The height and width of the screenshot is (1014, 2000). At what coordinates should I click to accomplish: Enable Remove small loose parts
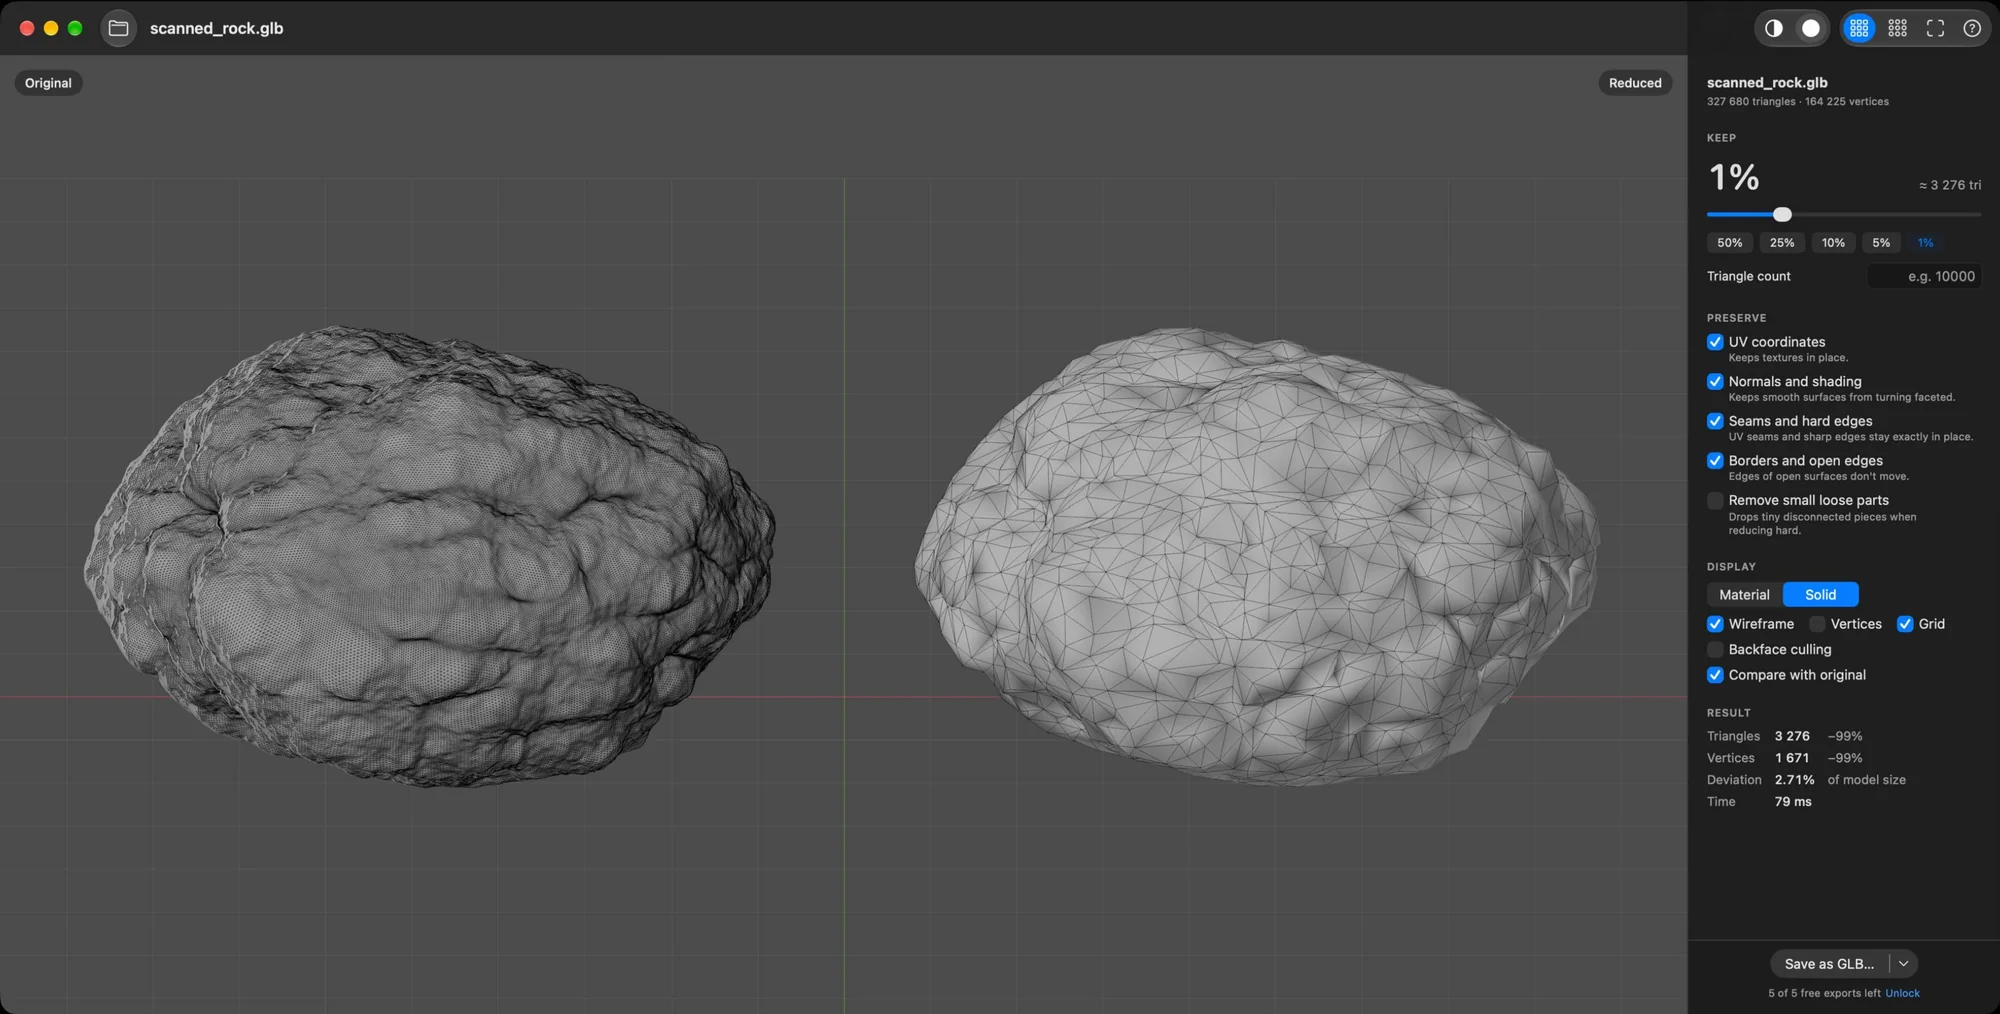pos(1715,500)
